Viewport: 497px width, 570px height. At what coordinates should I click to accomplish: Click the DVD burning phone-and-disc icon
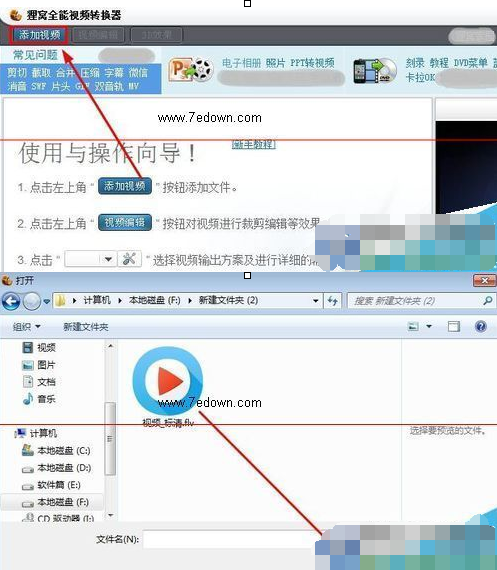(375, 71)
